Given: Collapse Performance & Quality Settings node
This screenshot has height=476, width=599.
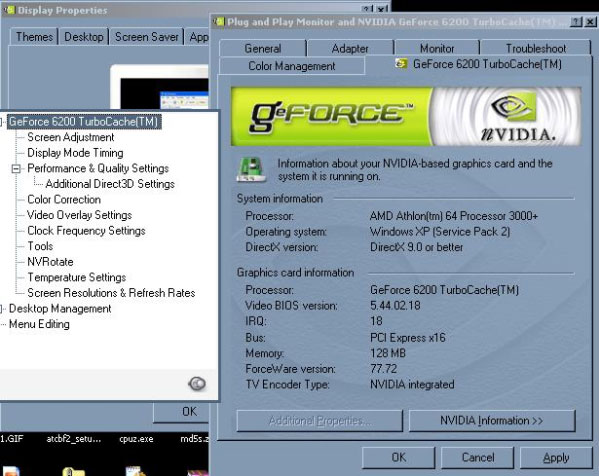Looking at the screenshot, I should 16,168.
